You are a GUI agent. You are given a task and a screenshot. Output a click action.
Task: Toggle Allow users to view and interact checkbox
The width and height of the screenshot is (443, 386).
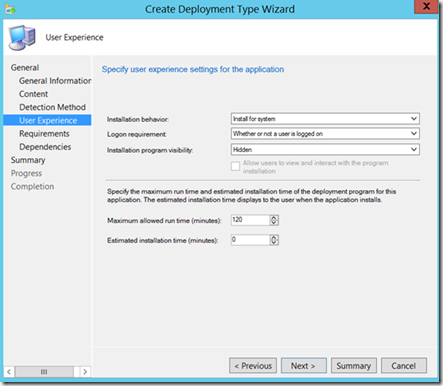click(x=235, y=166)
